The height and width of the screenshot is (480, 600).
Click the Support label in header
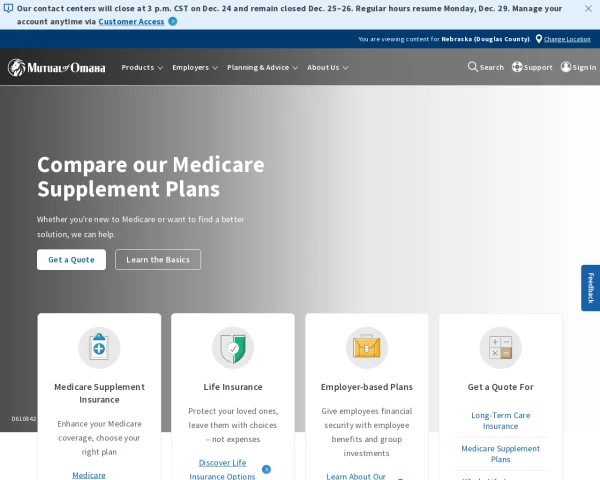coord(538,67)
